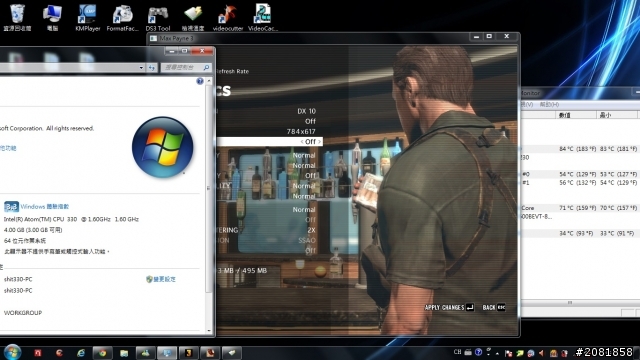Image resolution: width=640 pixels, height=360 pixels.
Task: Click the search magnifier in the control panel window
Action: tap(207, 68)
